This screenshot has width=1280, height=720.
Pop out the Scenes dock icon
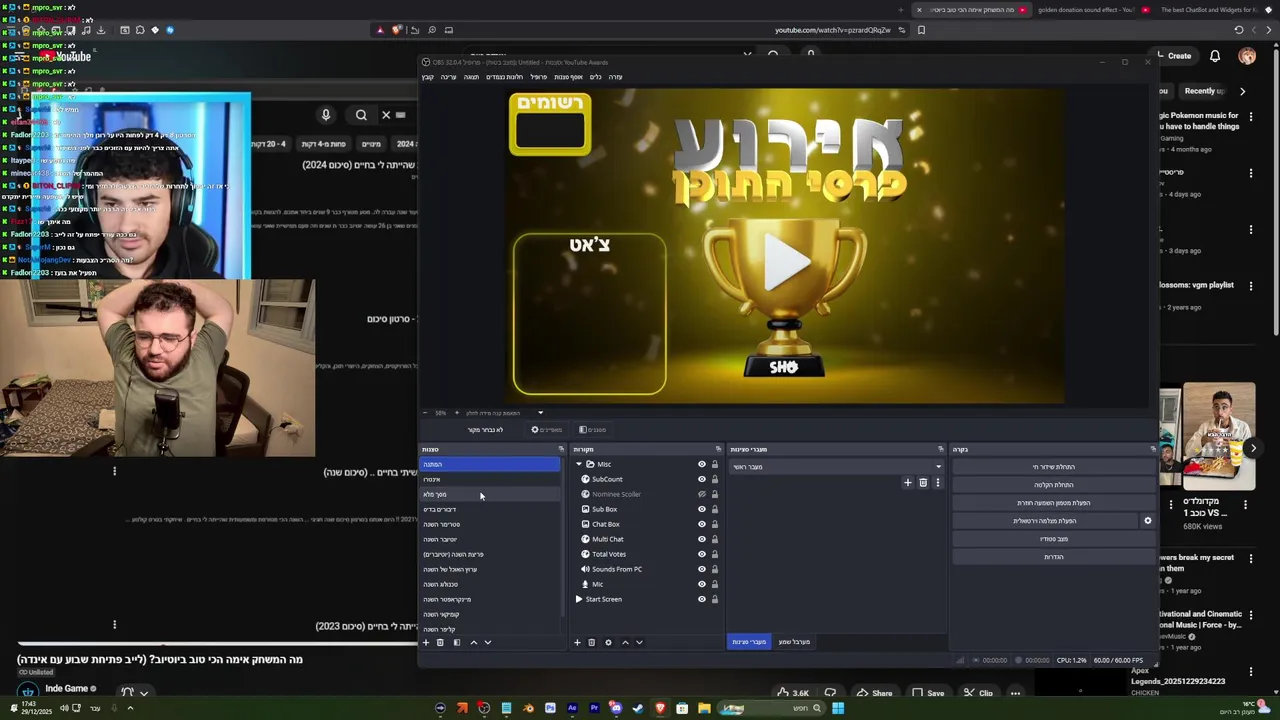(561, 449)
